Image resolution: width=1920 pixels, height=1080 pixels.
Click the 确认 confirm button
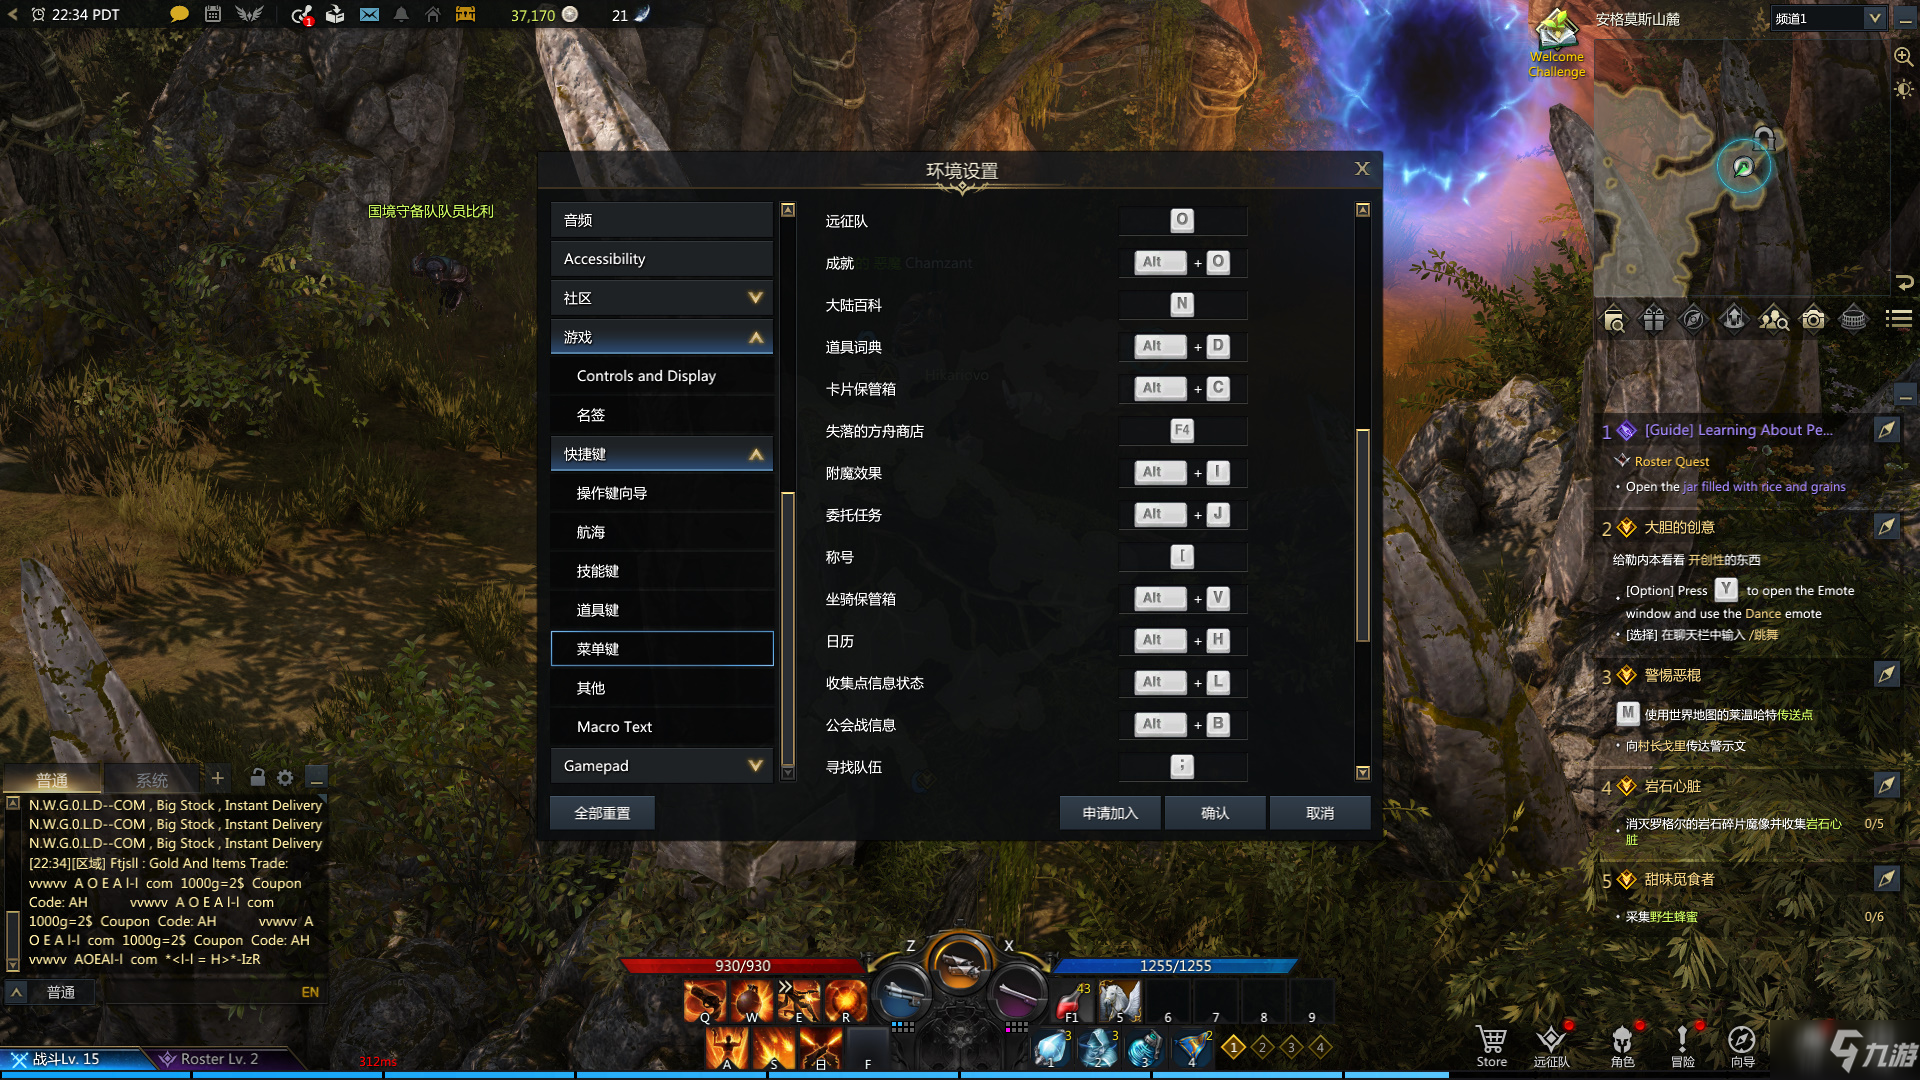[x=1217, y=814]
